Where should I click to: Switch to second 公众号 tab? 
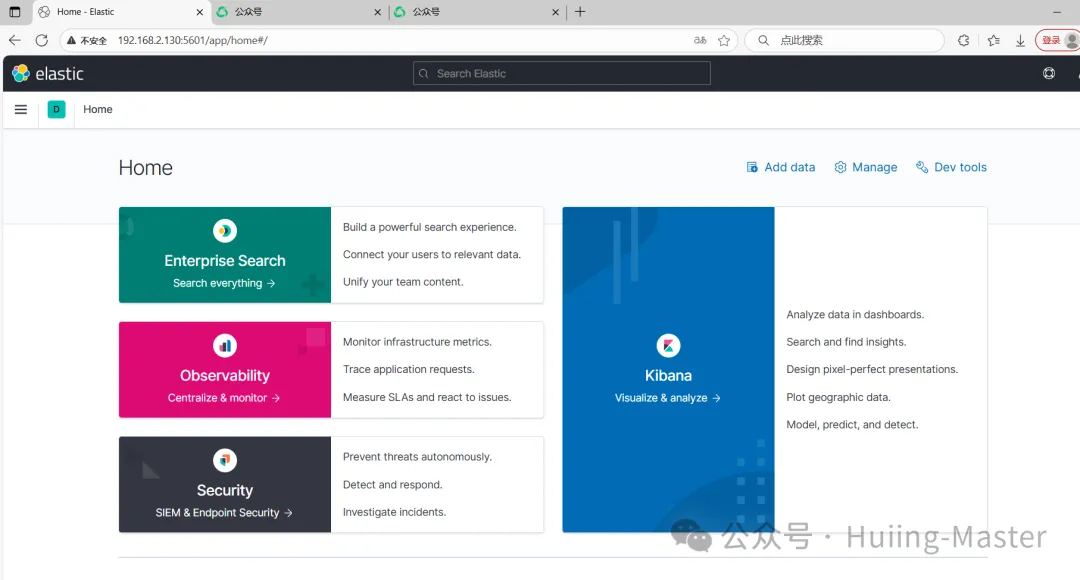(x=477, y=12)
